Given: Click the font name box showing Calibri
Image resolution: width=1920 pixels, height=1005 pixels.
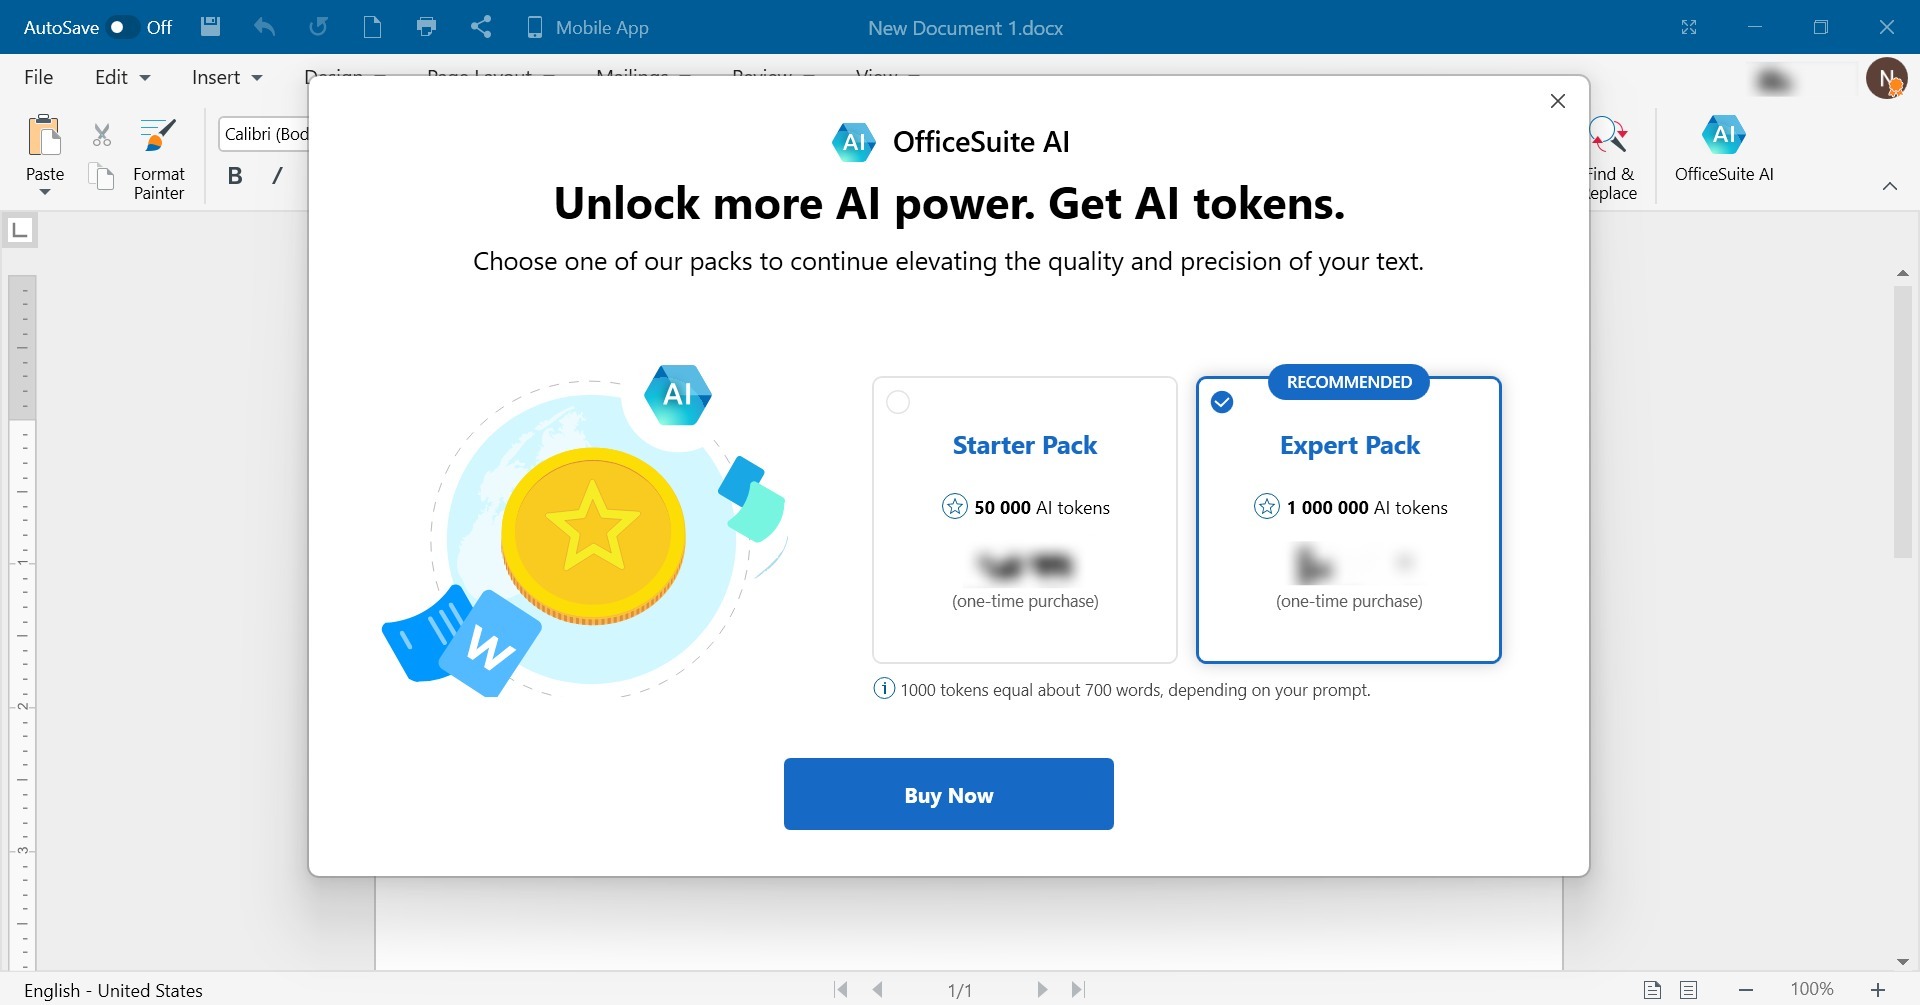Looking at the screenshot, I should coord(264,134).
